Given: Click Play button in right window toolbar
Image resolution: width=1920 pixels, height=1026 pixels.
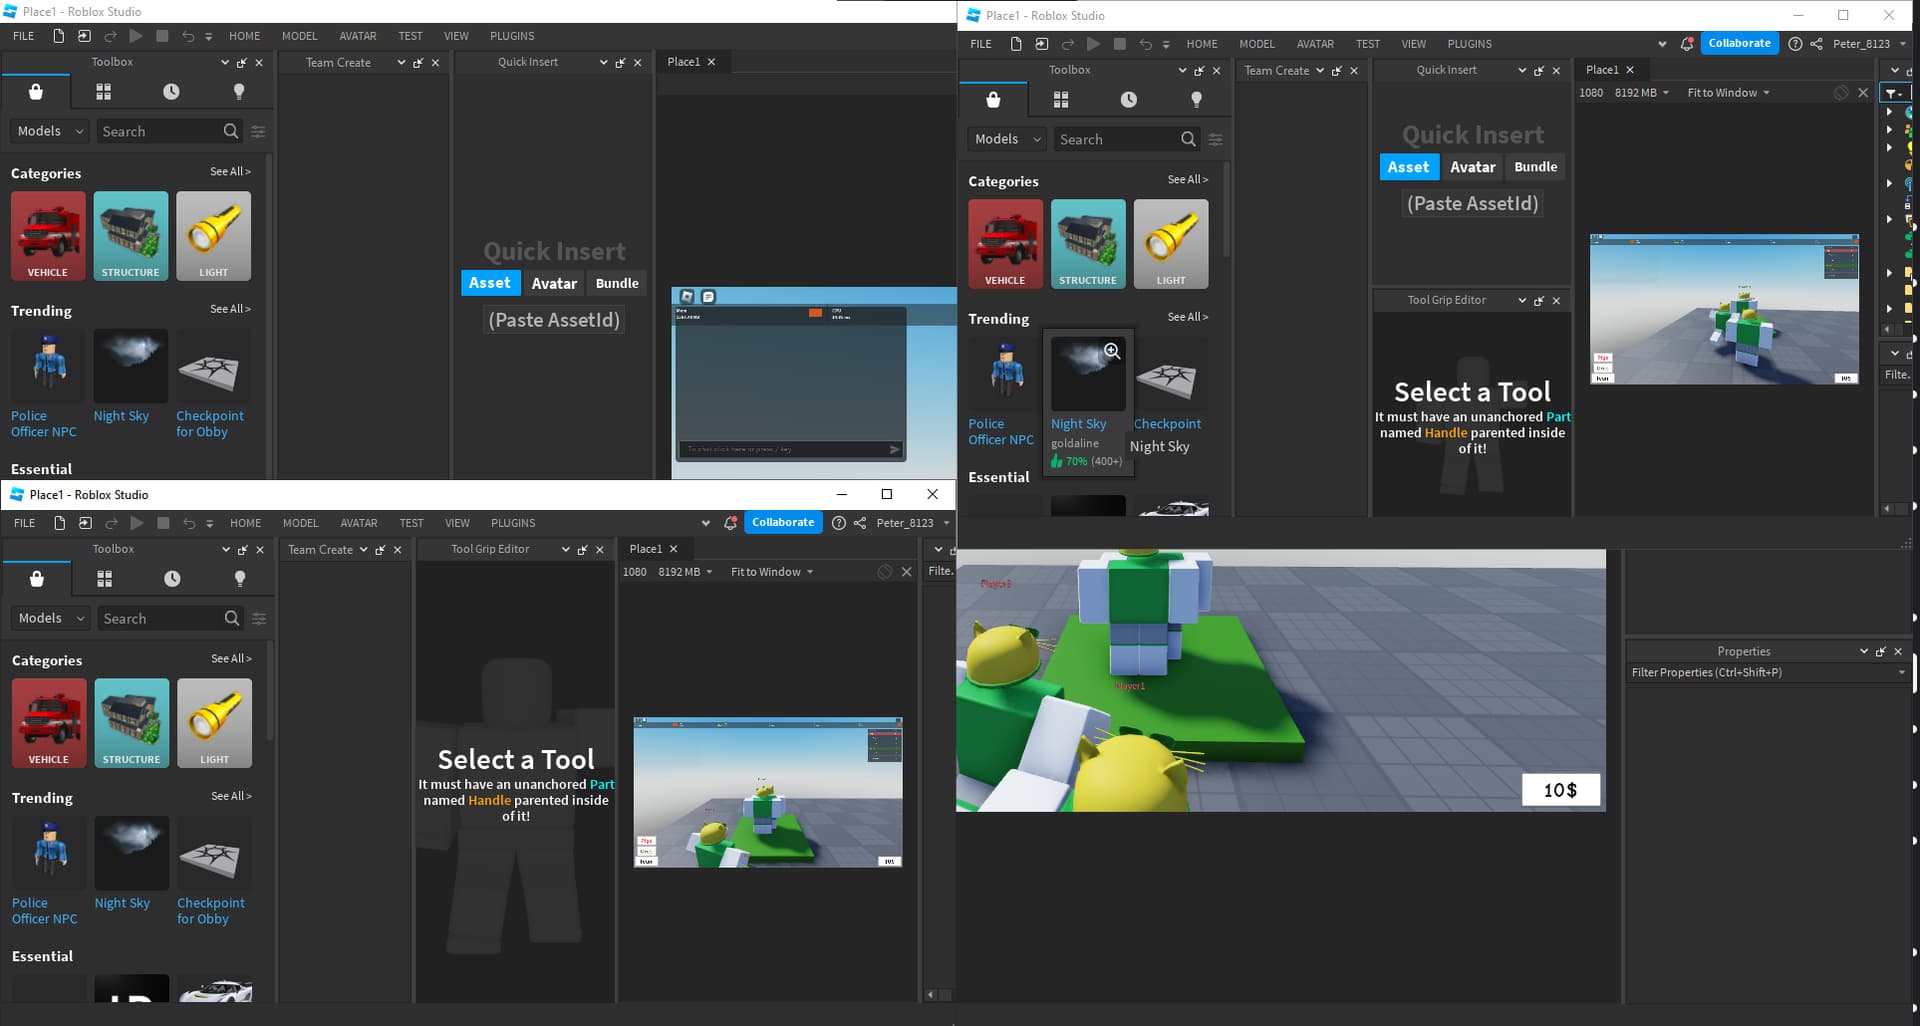Looking at the screenshot, I should click(x=1093, y=44).
